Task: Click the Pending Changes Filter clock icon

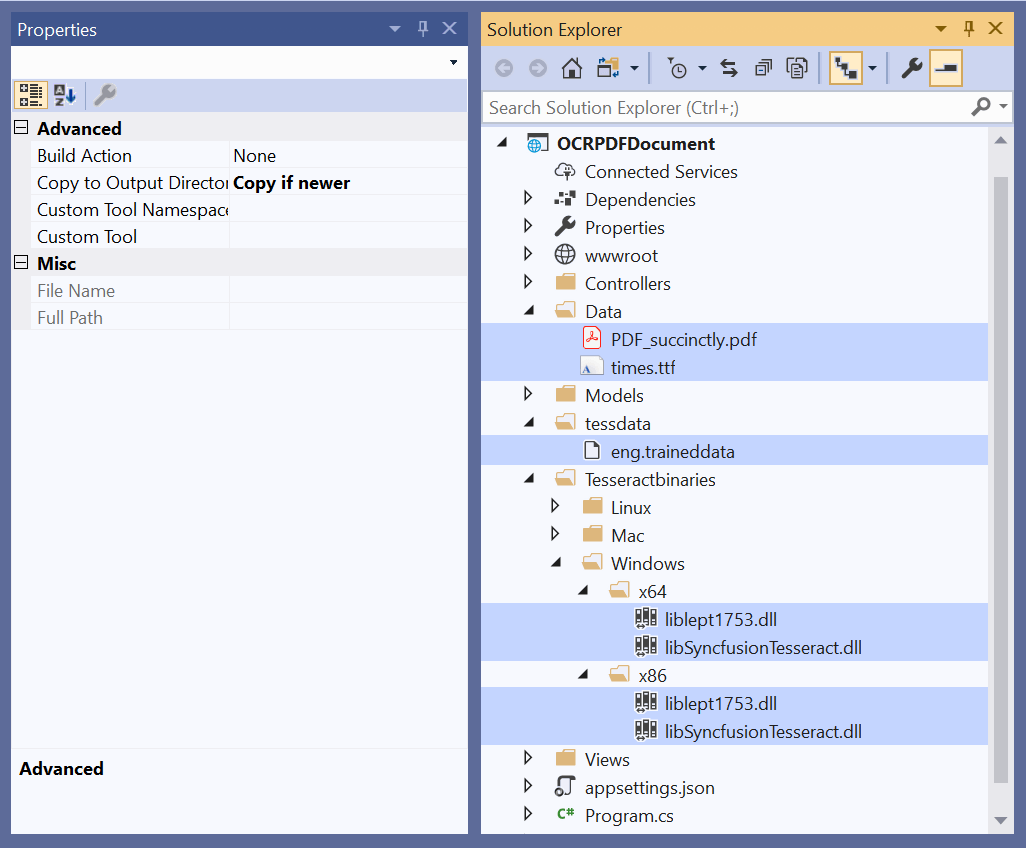Action: tap(678, 68)
